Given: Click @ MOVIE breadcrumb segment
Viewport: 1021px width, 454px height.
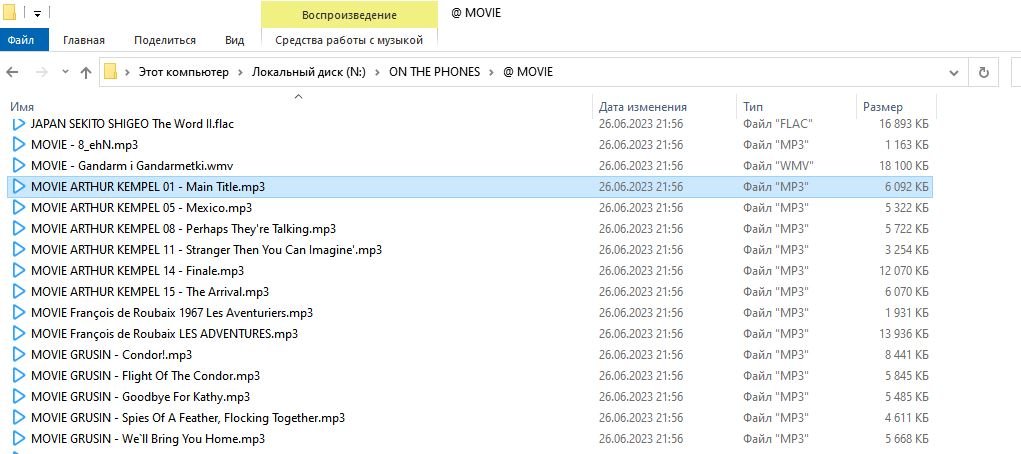Looking at the screenshot, I should coord(528,72).
